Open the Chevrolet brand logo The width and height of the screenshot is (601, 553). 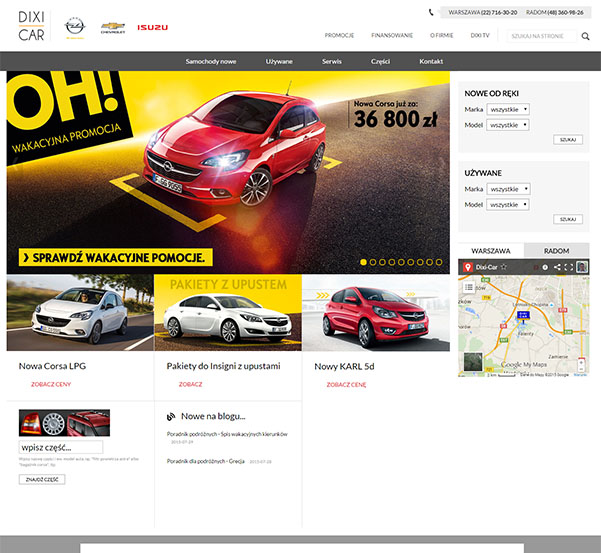113,28
